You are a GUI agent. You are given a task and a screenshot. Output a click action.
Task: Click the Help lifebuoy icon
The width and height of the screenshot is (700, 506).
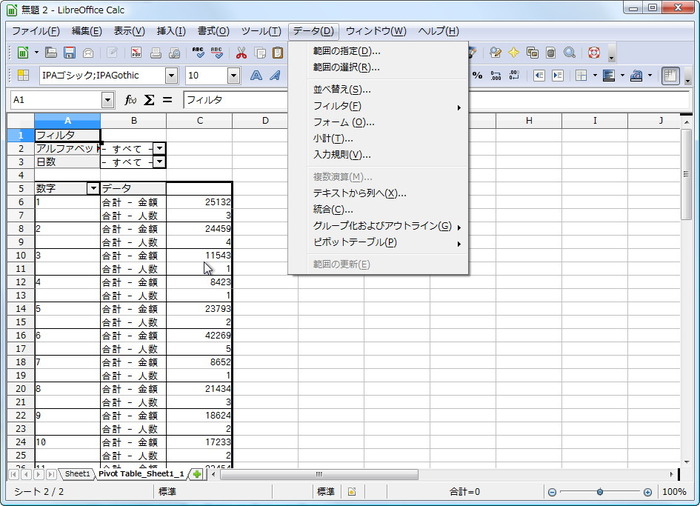[594, 53]
